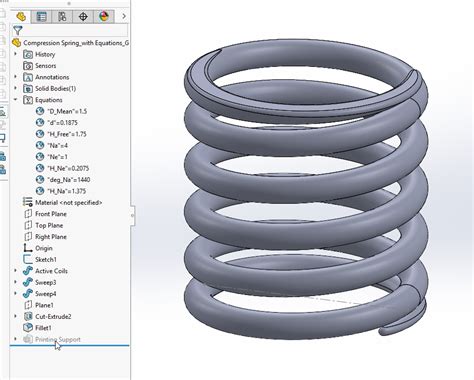Select the Sensors folder icon
Viewport: 474px width, 380px height.
pos(28,66)
